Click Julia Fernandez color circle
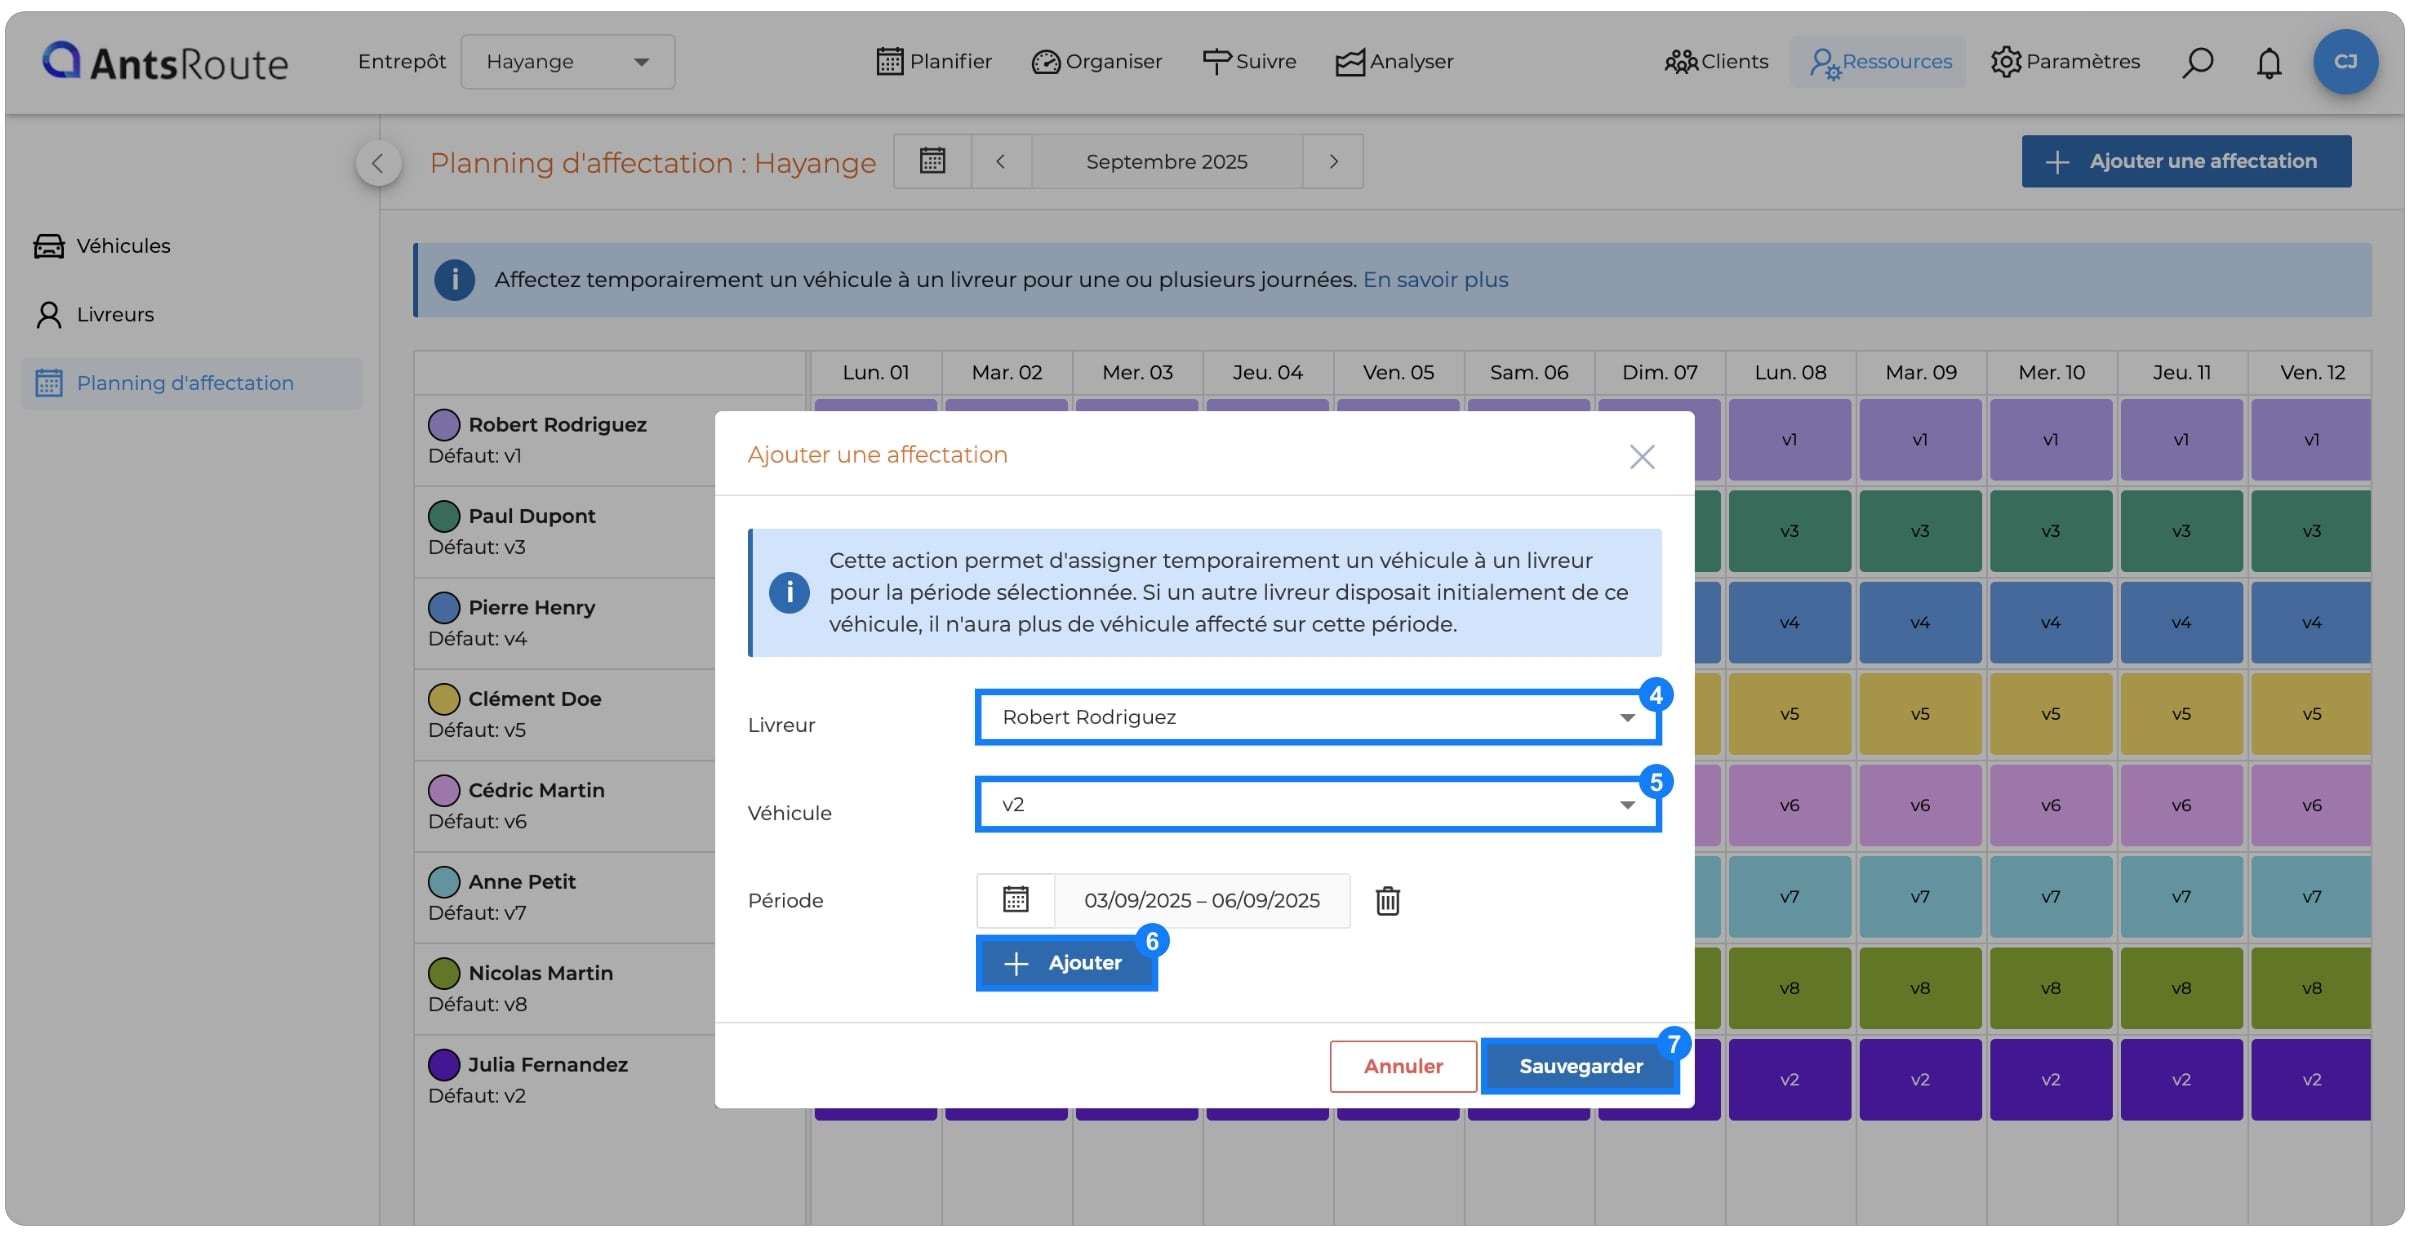Image resolution: width=2410 pixels, height=1233 pixels. point(444,1065)
